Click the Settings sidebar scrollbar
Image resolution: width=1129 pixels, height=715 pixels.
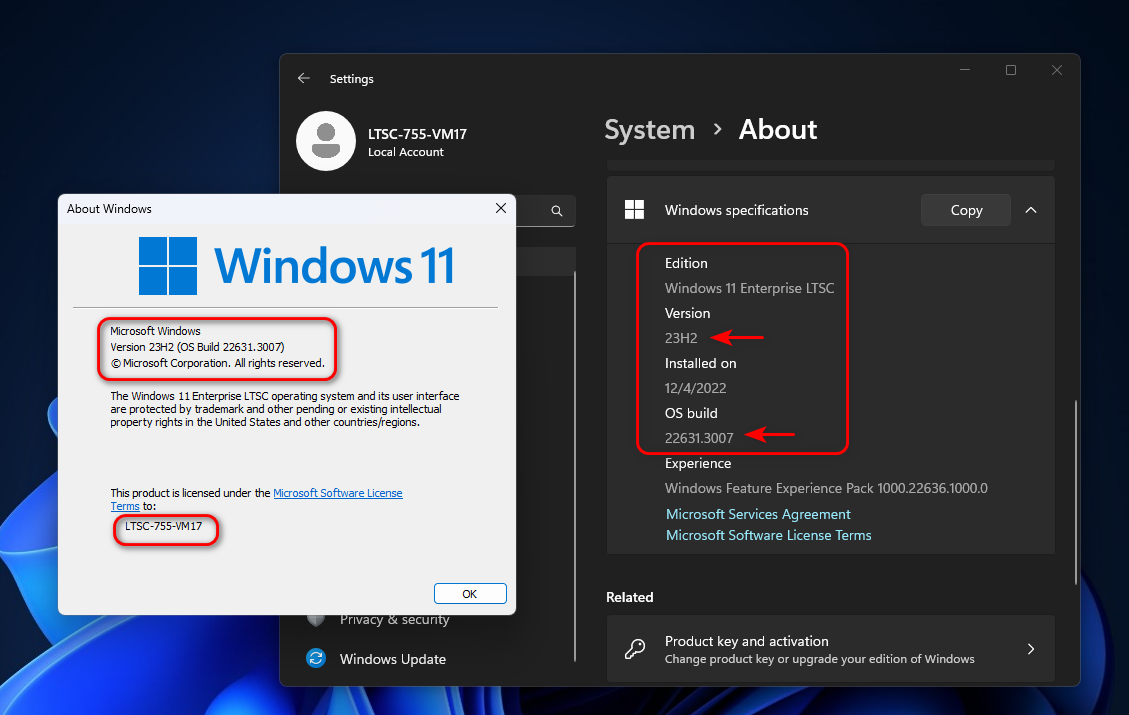tap(575, 467)
